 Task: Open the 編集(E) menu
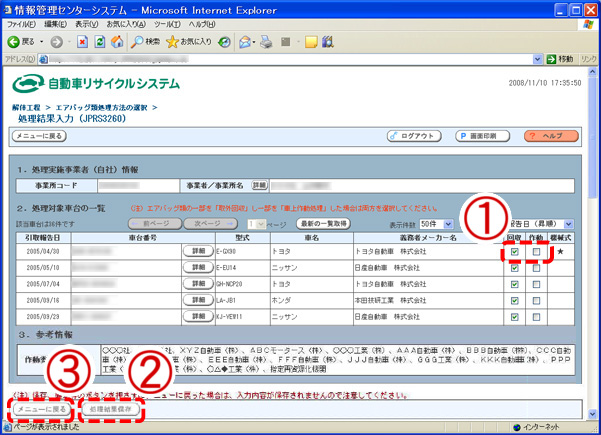coord(55,24)
